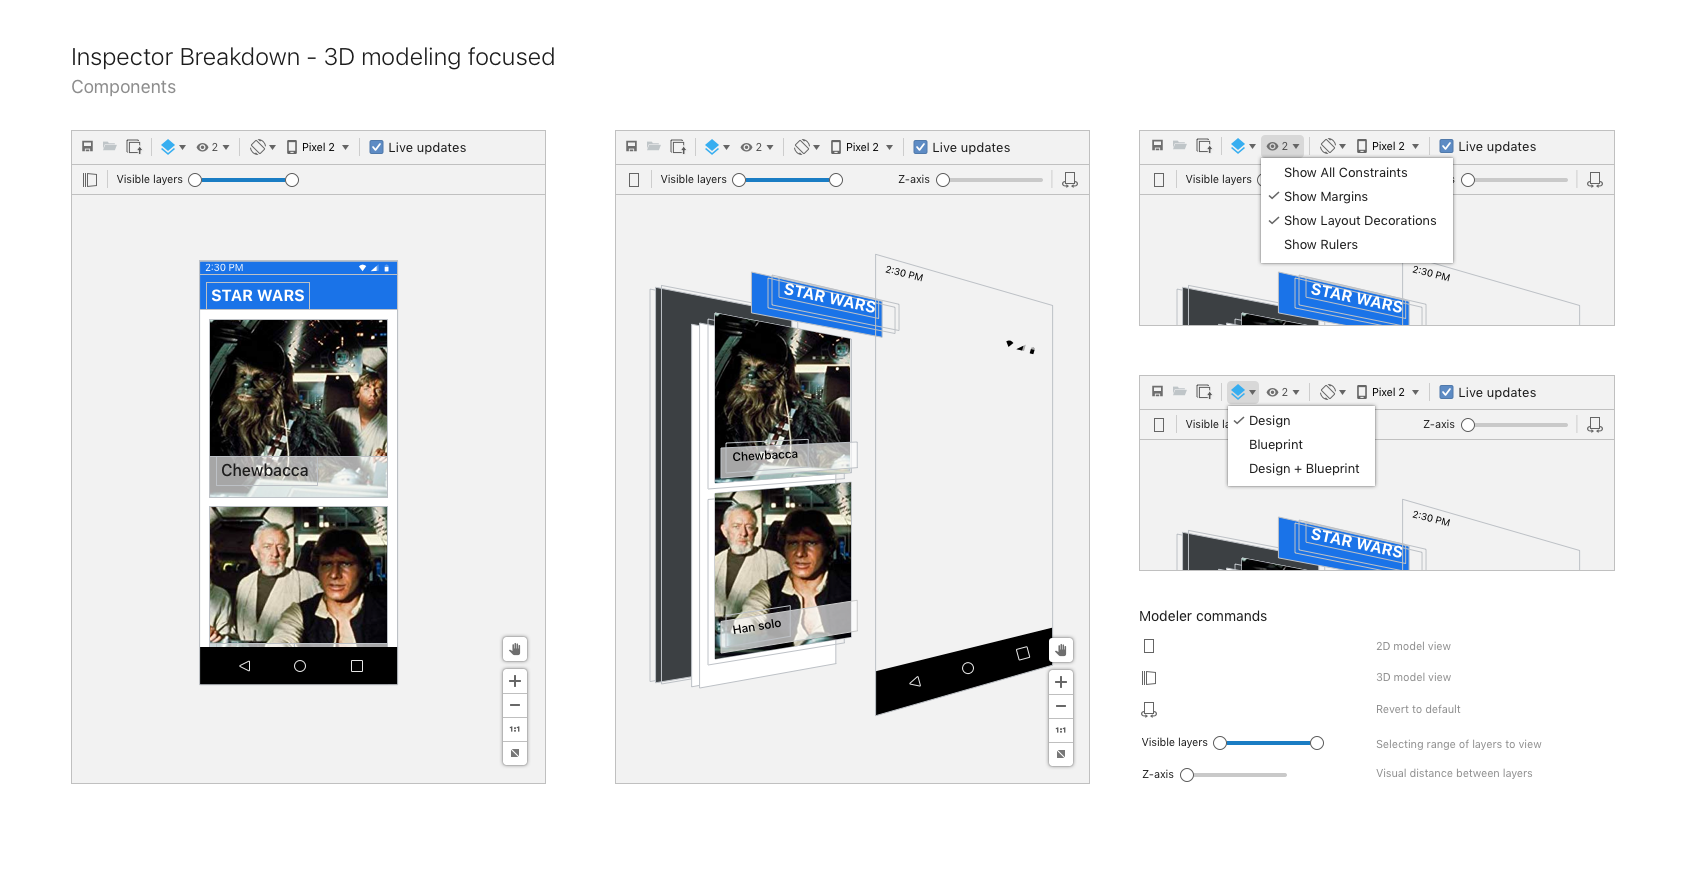
Task: Click the Visible layers slider under Modeler commands
Action: tap(1268, 743)
